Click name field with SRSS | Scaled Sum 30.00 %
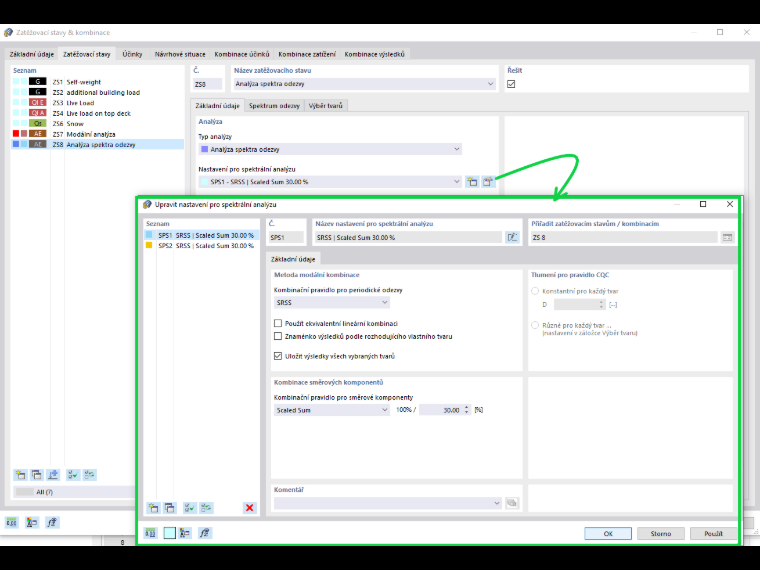The height and width of the screenshot is (570, 760). (x=408, y=237)
